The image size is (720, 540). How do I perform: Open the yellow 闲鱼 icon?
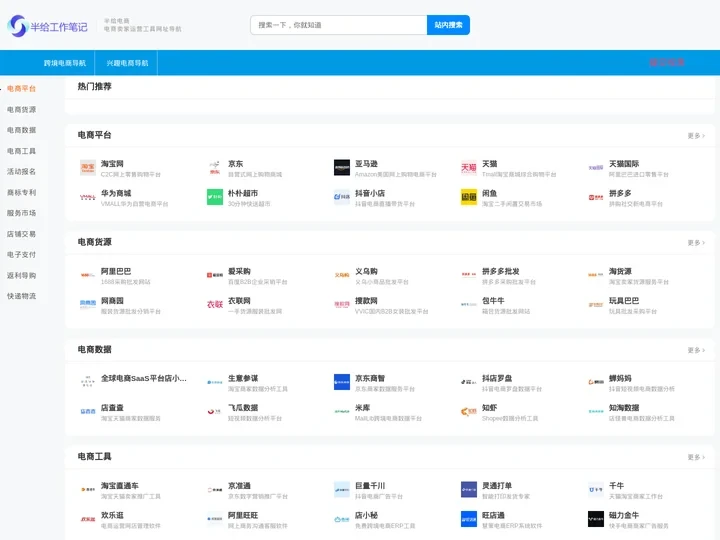point(469,197)
